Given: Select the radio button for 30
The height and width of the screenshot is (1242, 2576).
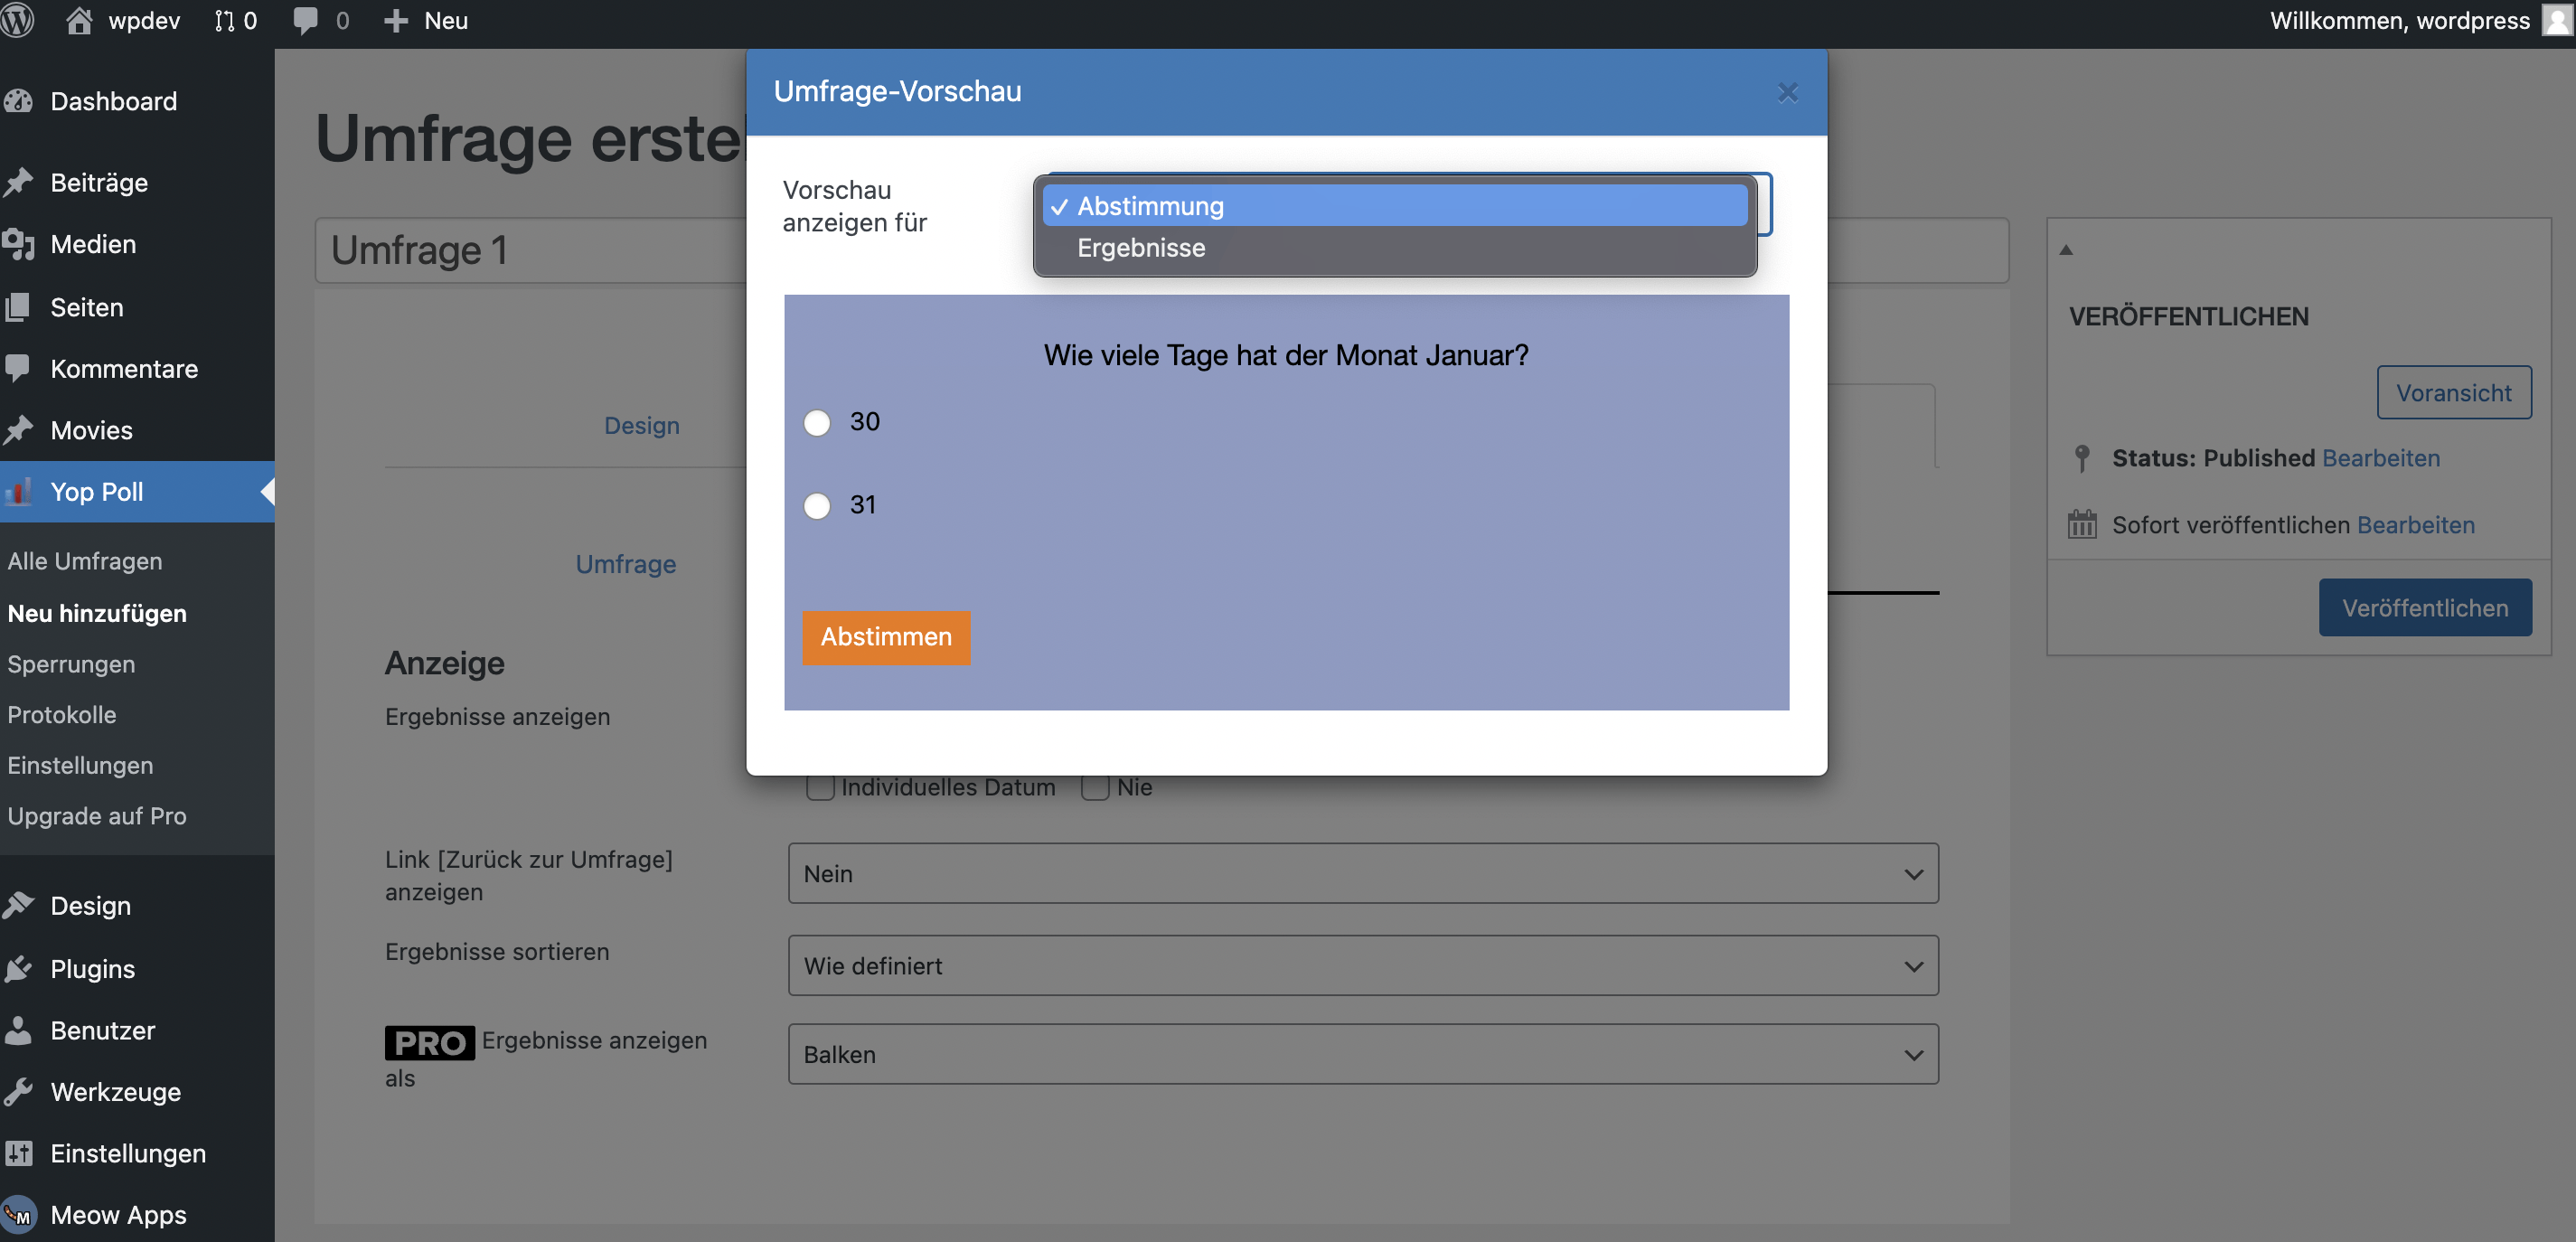Looking at the screenshot, I should [817, 422].
